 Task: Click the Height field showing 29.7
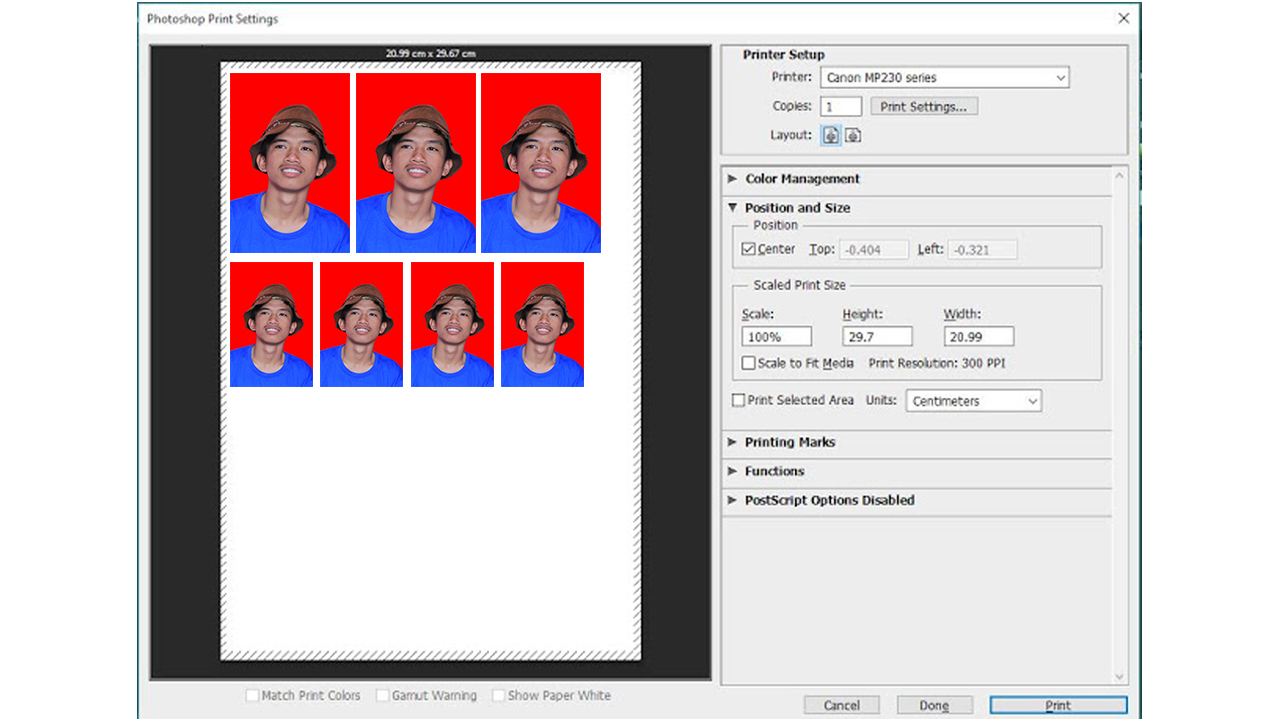click(x=878, y=337)
